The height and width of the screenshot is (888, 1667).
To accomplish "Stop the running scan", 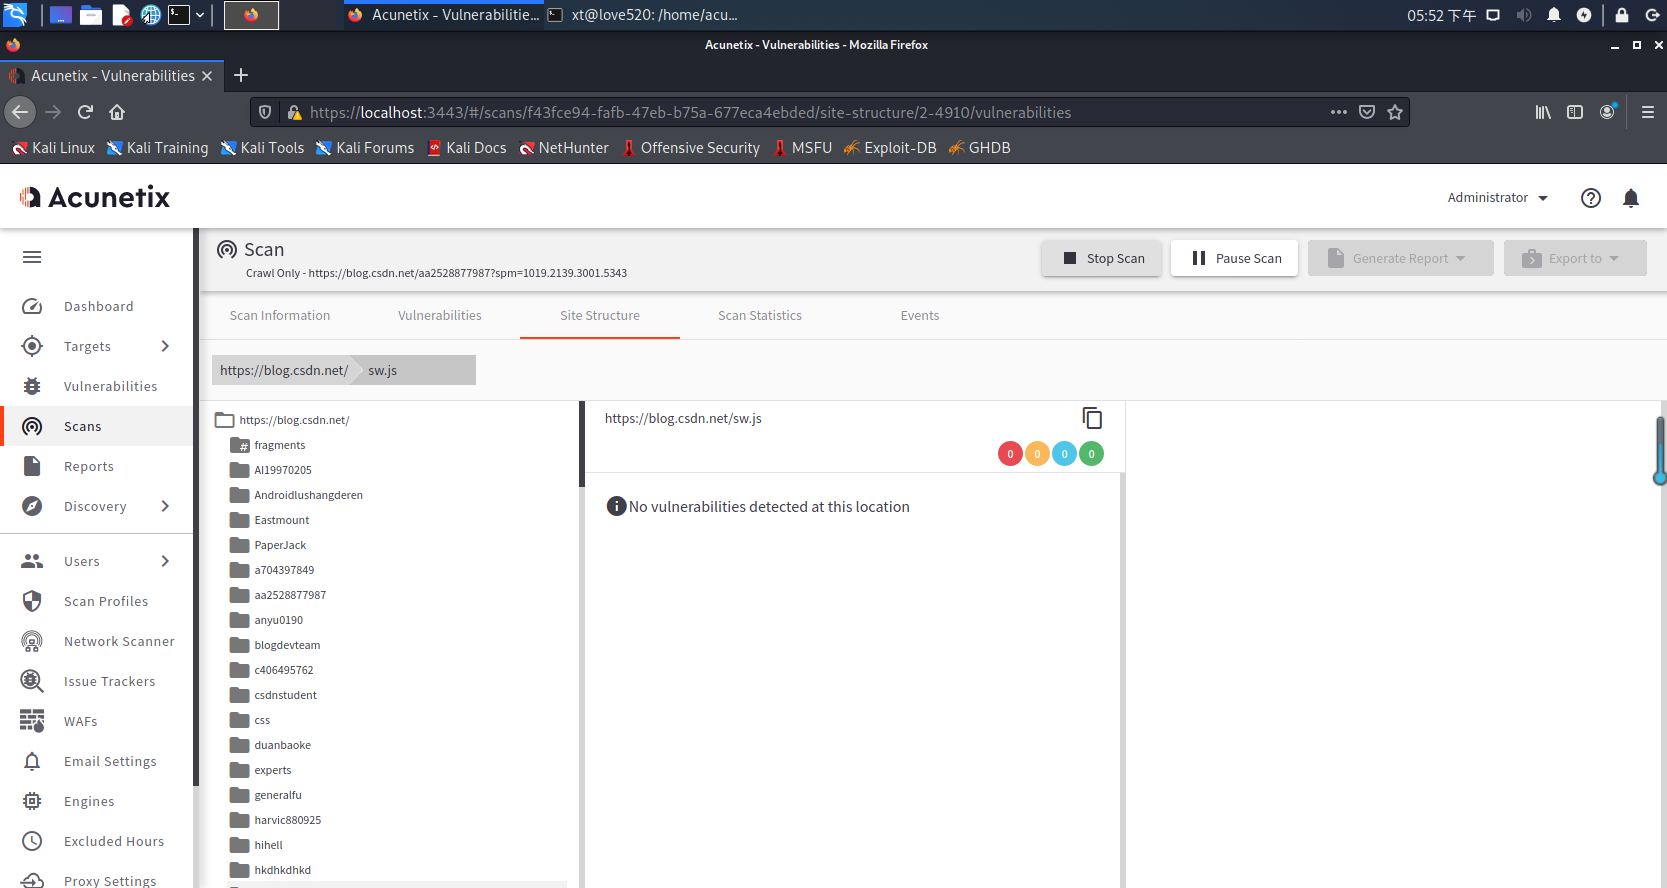I will [x=1102, y=258].
